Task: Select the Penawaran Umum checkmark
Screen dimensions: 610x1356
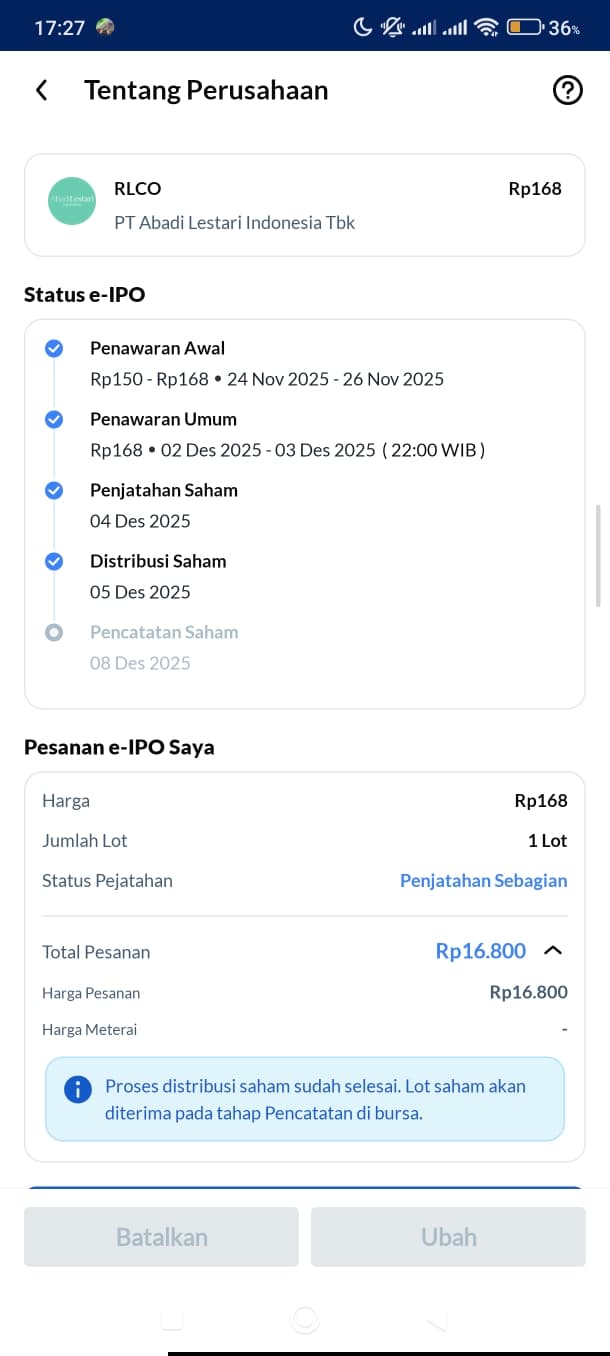Action: pos(54,419)
